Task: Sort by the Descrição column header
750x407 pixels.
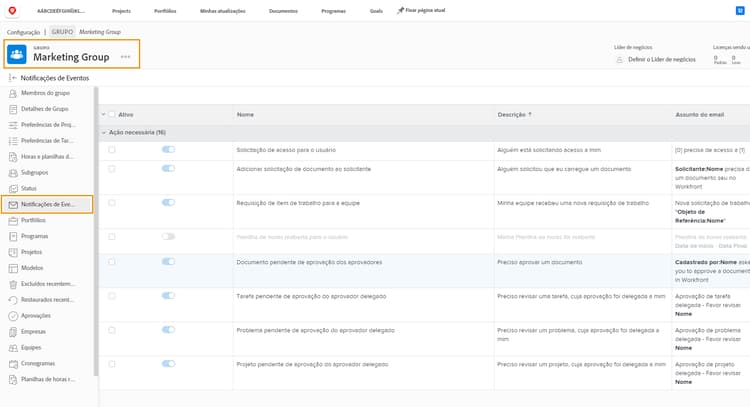Action: [515, 114]
